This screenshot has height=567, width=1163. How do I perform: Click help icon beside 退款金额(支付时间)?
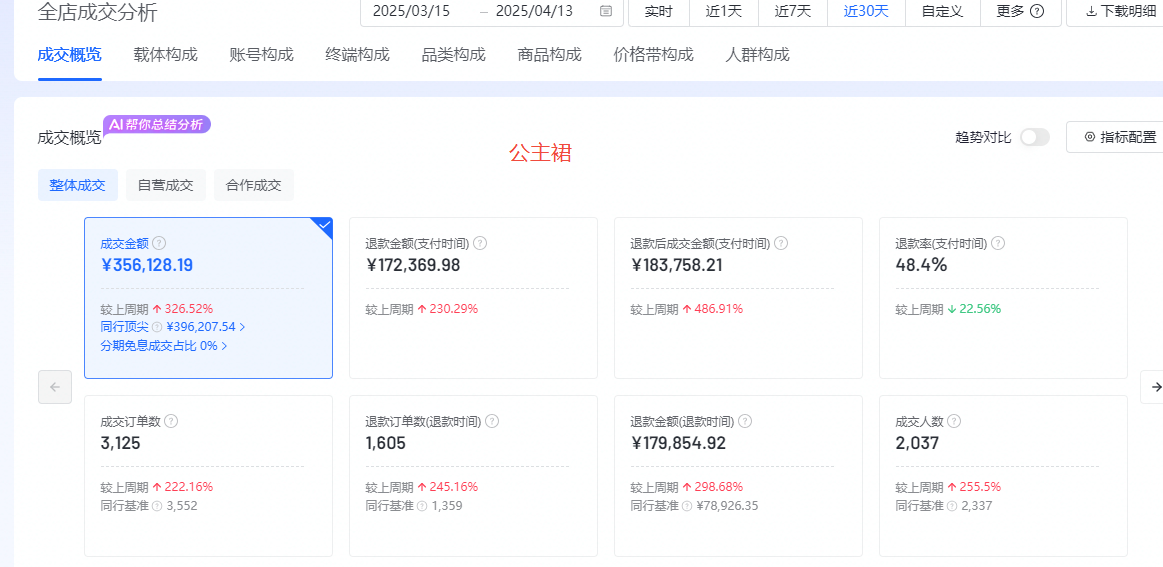pyautogui.click(x=480, y=243)
